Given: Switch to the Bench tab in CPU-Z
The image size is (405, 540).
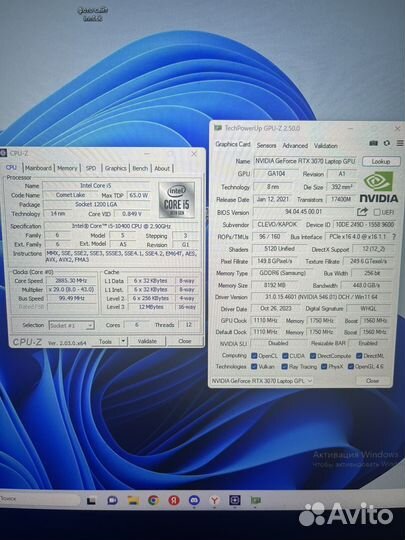Looking at the screenshot, I should pos(140,168).
